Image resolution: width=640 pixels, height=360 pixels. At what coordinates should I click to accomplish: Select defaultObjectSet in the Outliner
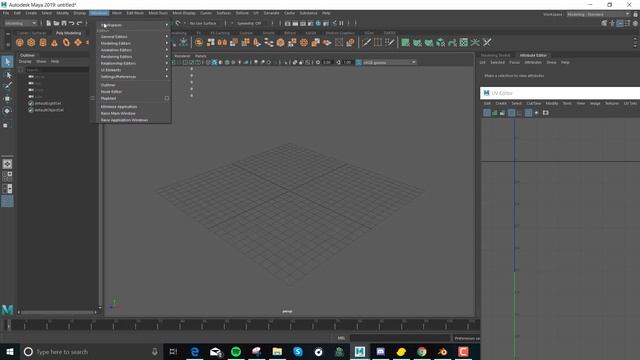tap(49, 110)
